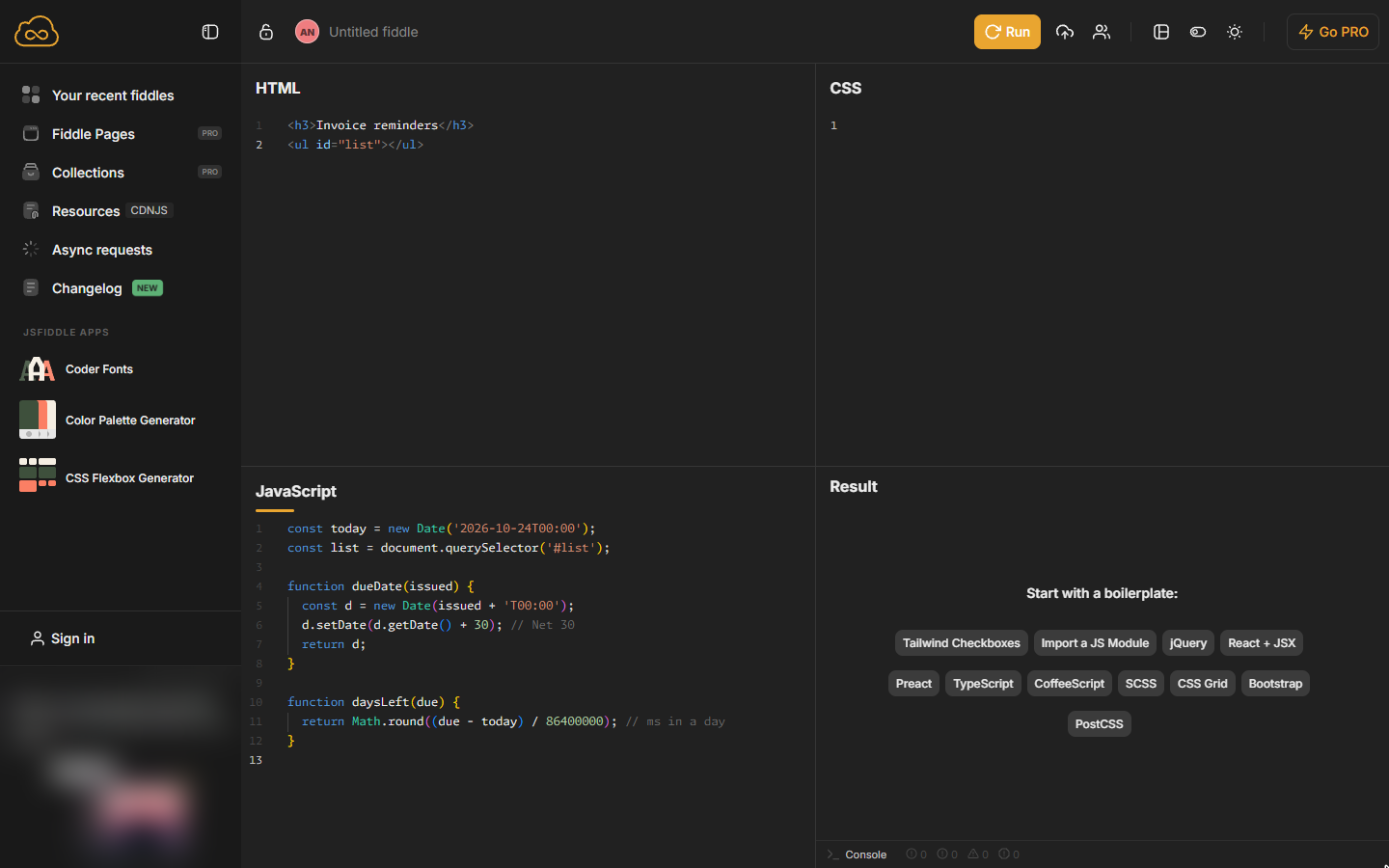Open the HTML panel language options
Screen dimensions: 1389x868
tap(278, 88)
